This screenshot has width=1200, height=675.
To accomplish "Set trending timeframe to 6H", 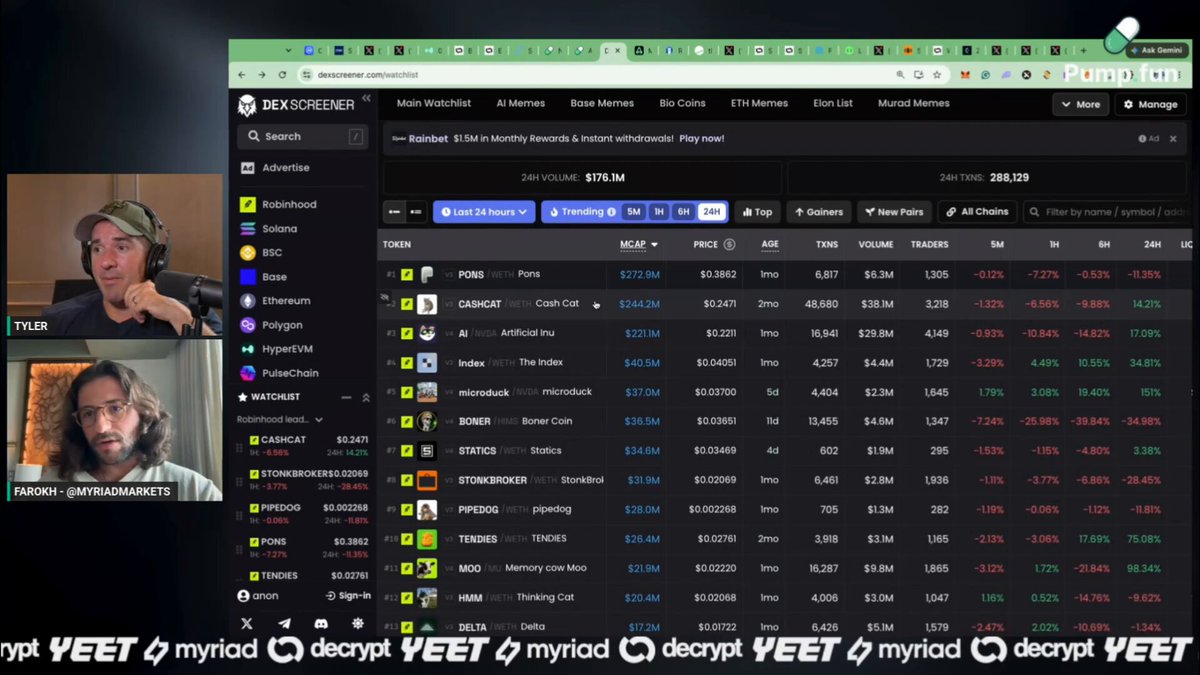I will tap(684, 212).
